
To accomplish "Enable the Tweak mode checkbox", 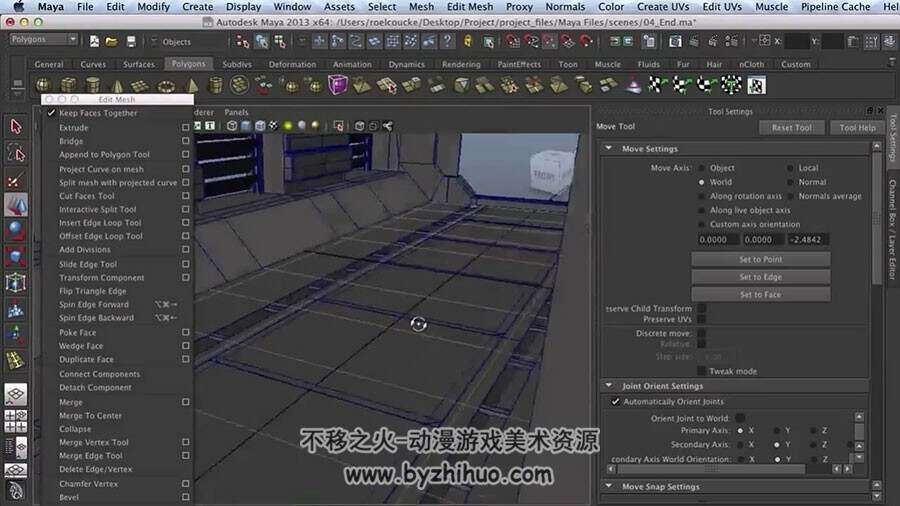I will pyautogui.click(x=701, y=371).
